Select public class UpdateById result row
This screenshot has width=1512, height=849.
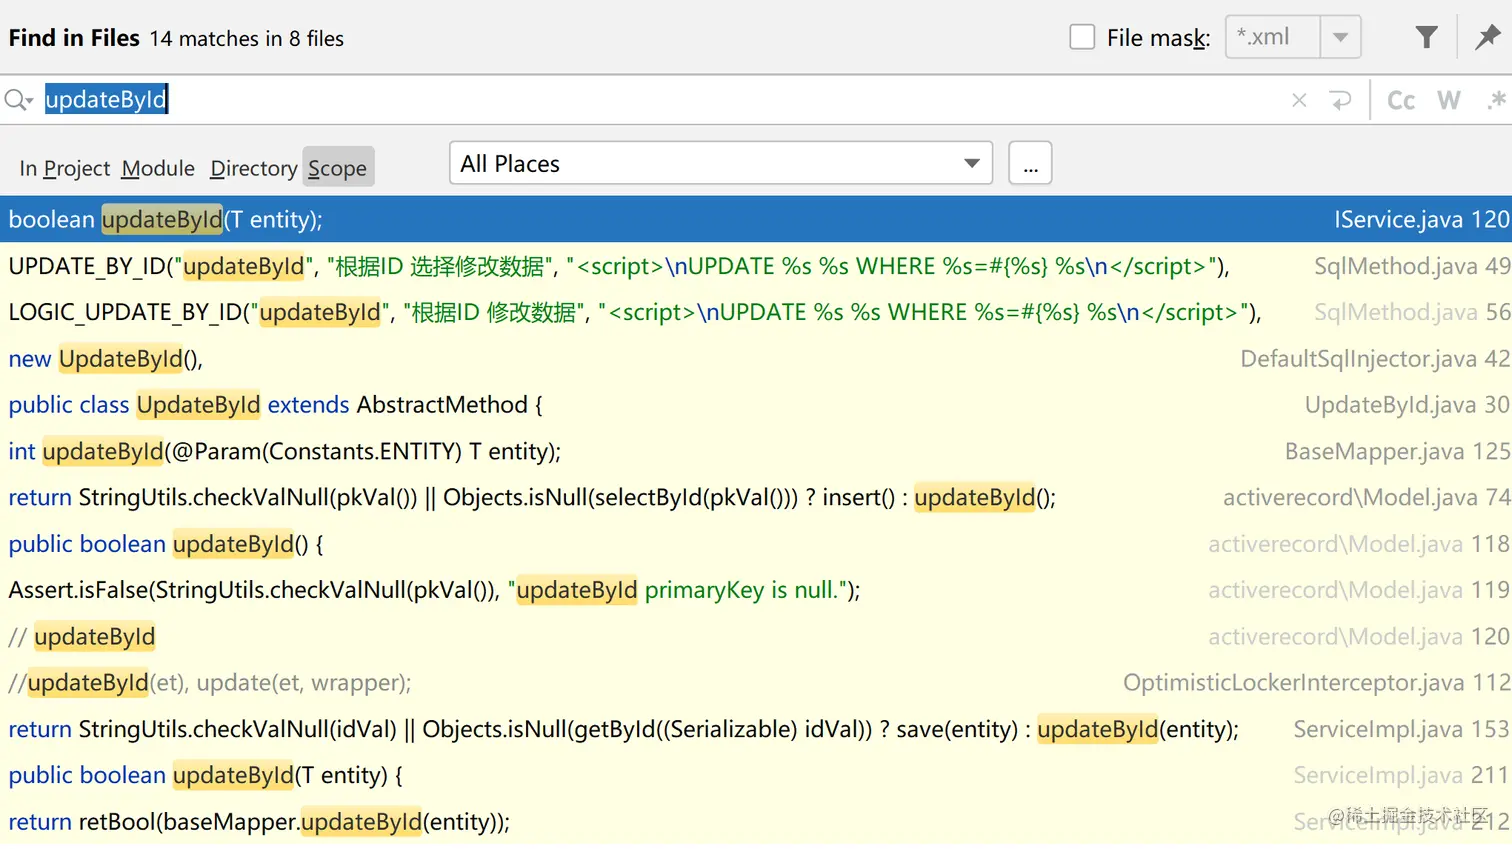[756, 404]
